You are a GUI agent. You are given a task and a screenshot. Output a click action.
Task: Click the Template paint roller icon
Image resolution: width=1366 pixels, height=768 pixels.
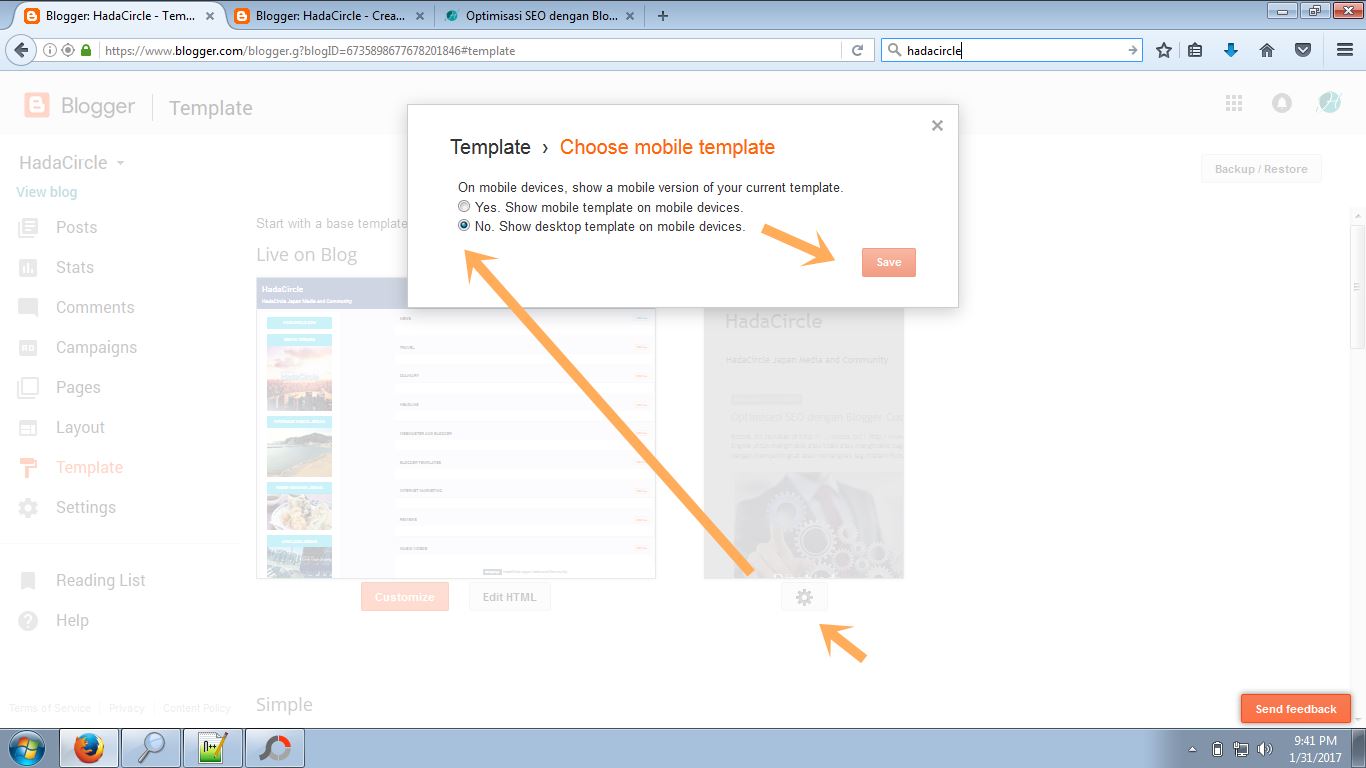coord(28,467)
